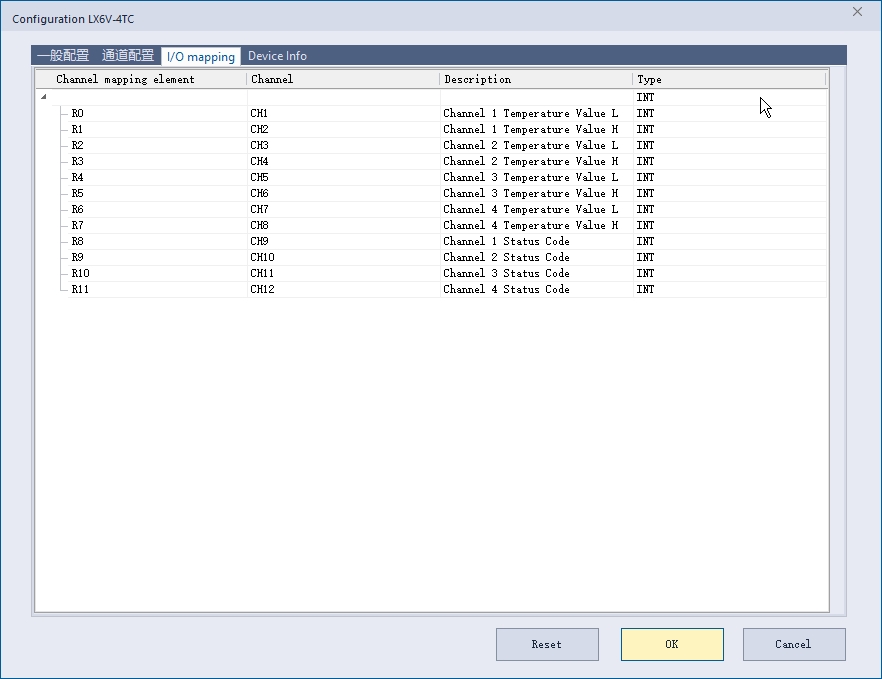Choose the R5 mapping element

pos(78,194)
